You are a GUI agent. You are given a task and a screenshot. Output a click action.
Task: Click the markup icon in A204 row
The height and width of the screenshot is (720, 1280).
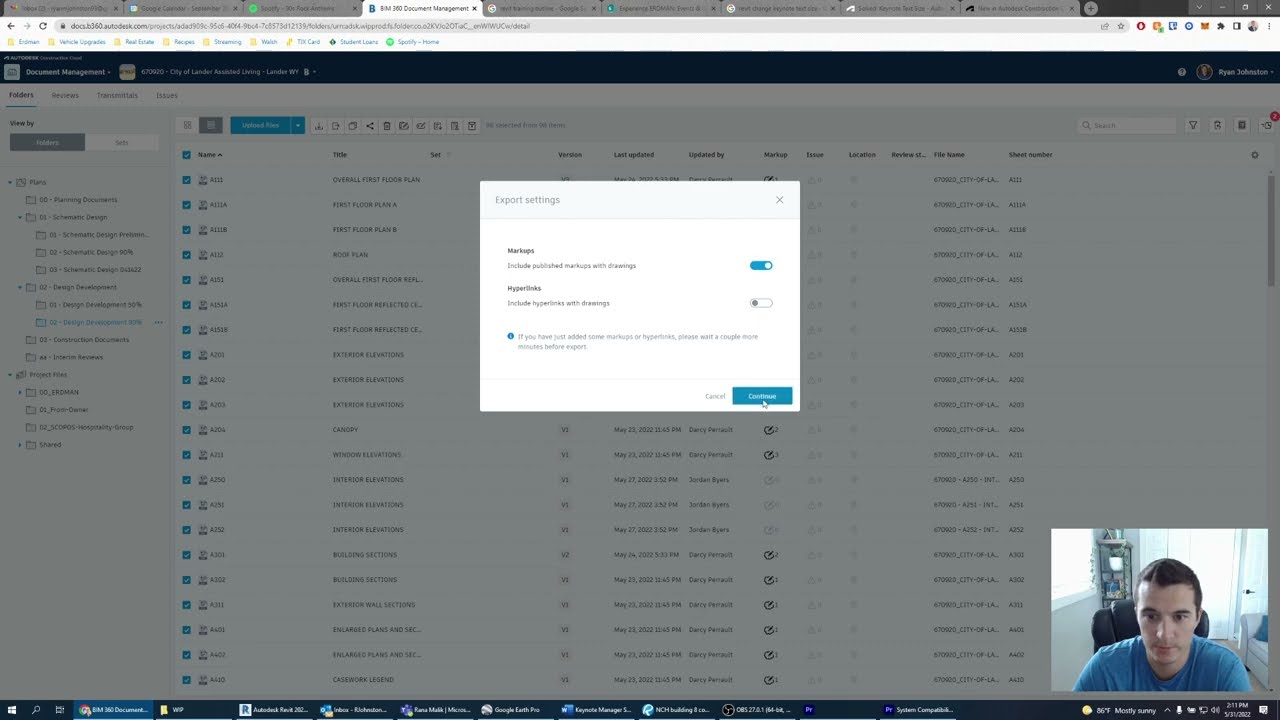tap(770, 430)
